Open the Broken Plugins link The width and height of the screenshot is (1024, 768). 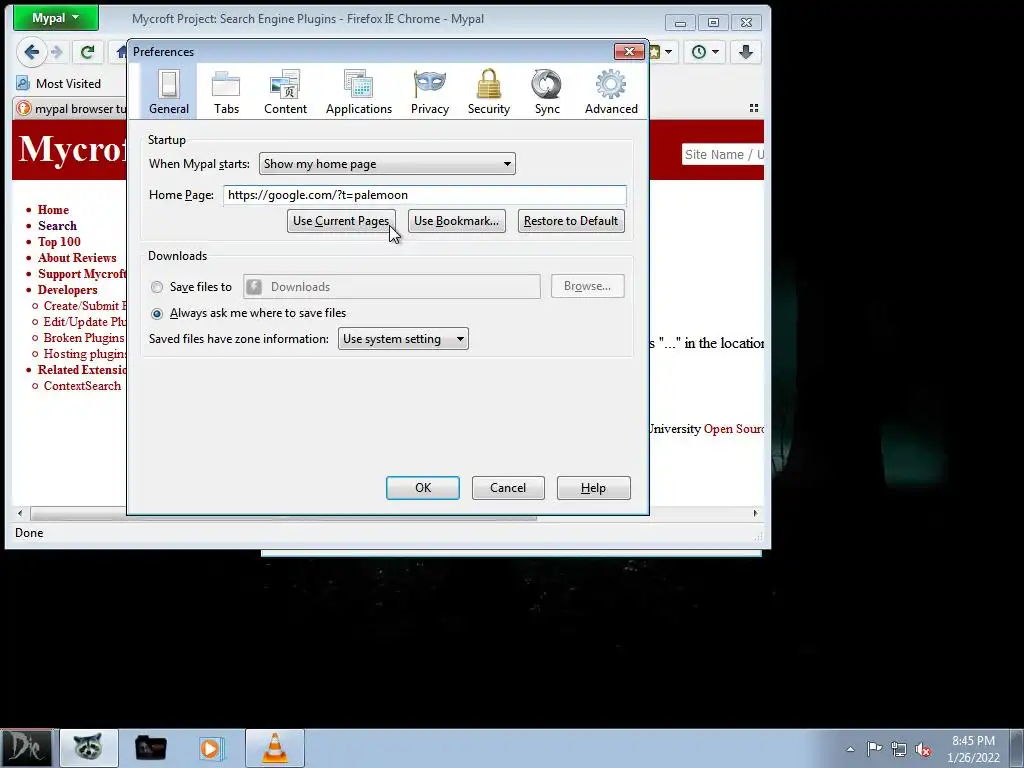click(84, 338)
